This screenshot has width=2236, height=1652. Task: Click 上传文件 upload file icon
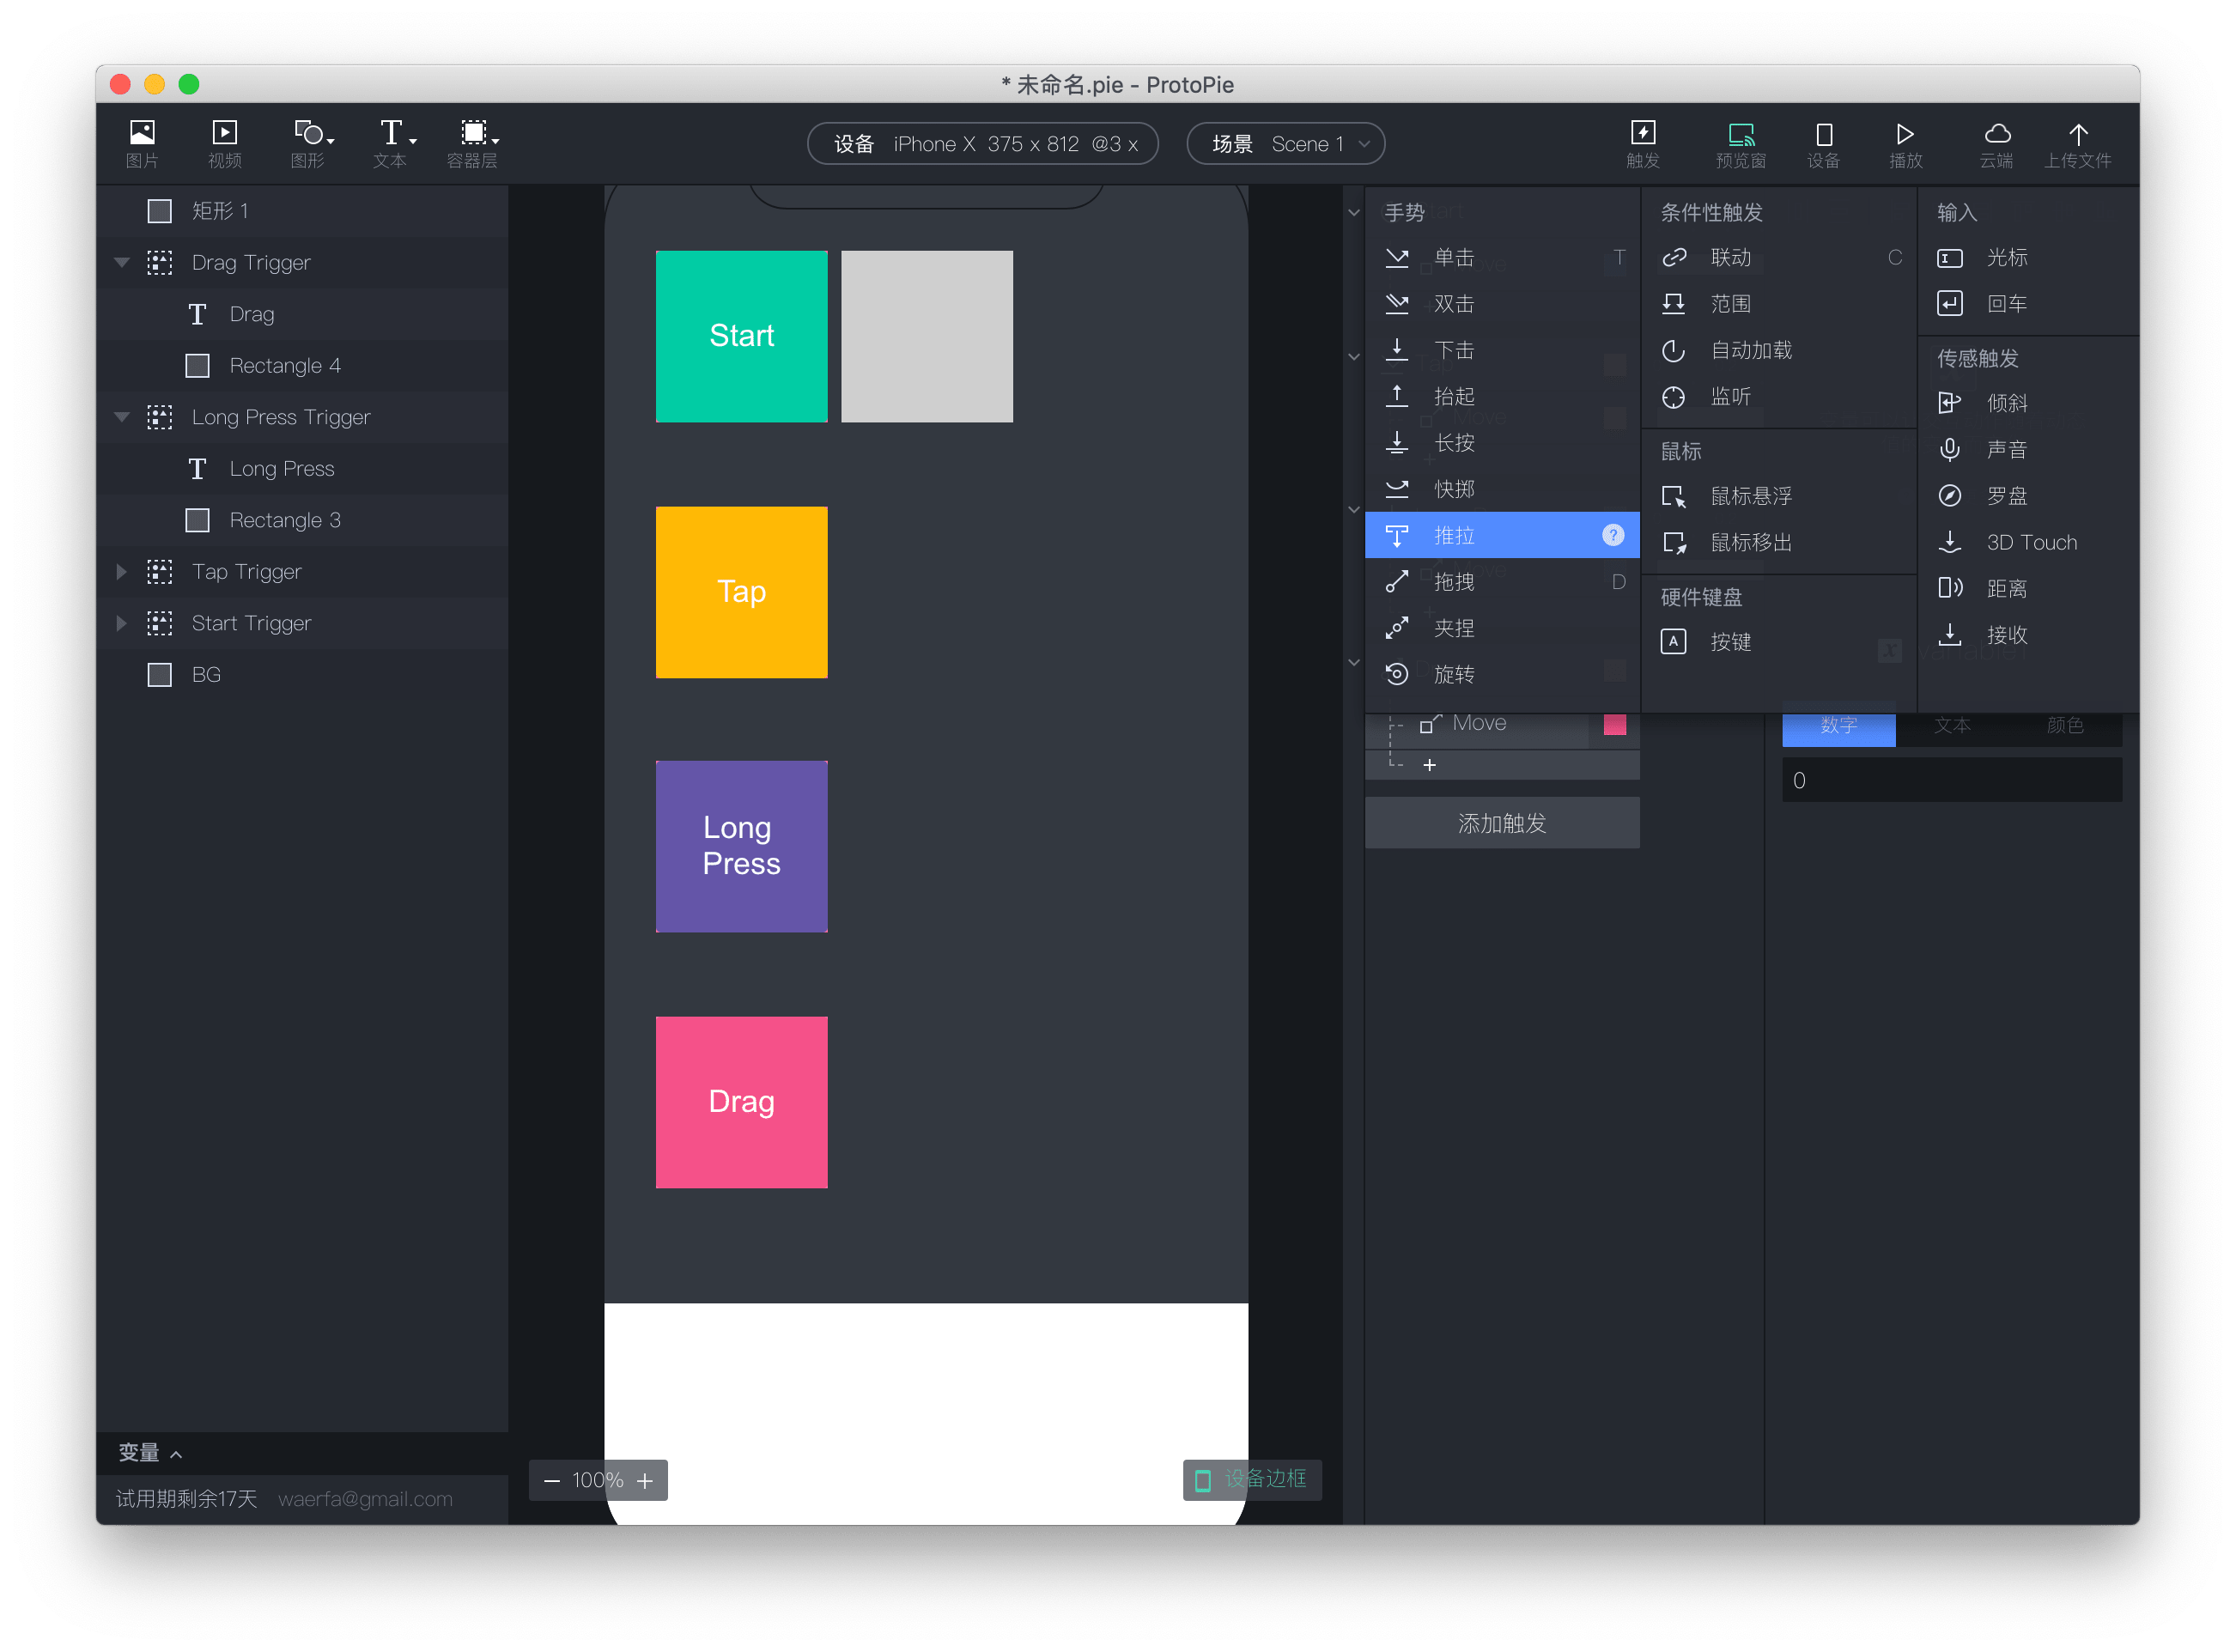coord(2078,144)
